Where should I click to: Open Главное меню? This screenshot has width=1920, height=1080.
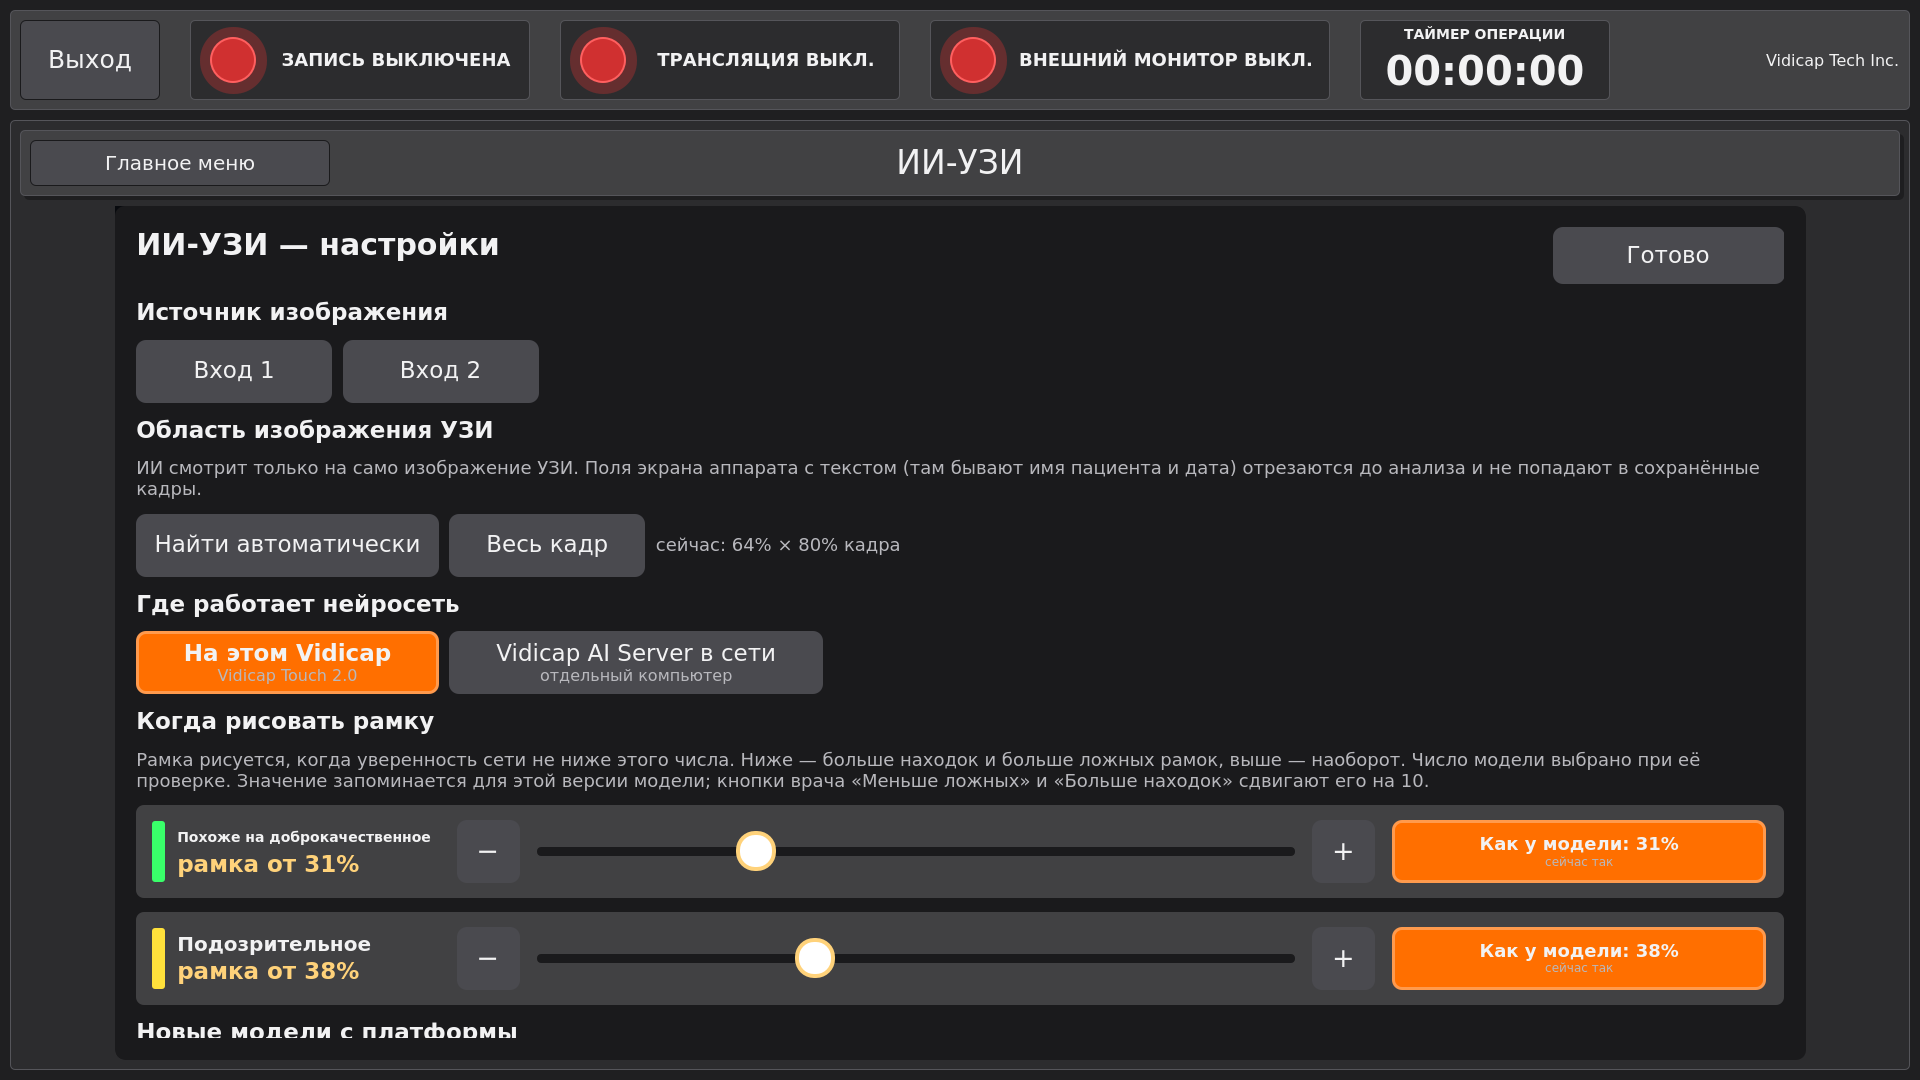(180, 163)
